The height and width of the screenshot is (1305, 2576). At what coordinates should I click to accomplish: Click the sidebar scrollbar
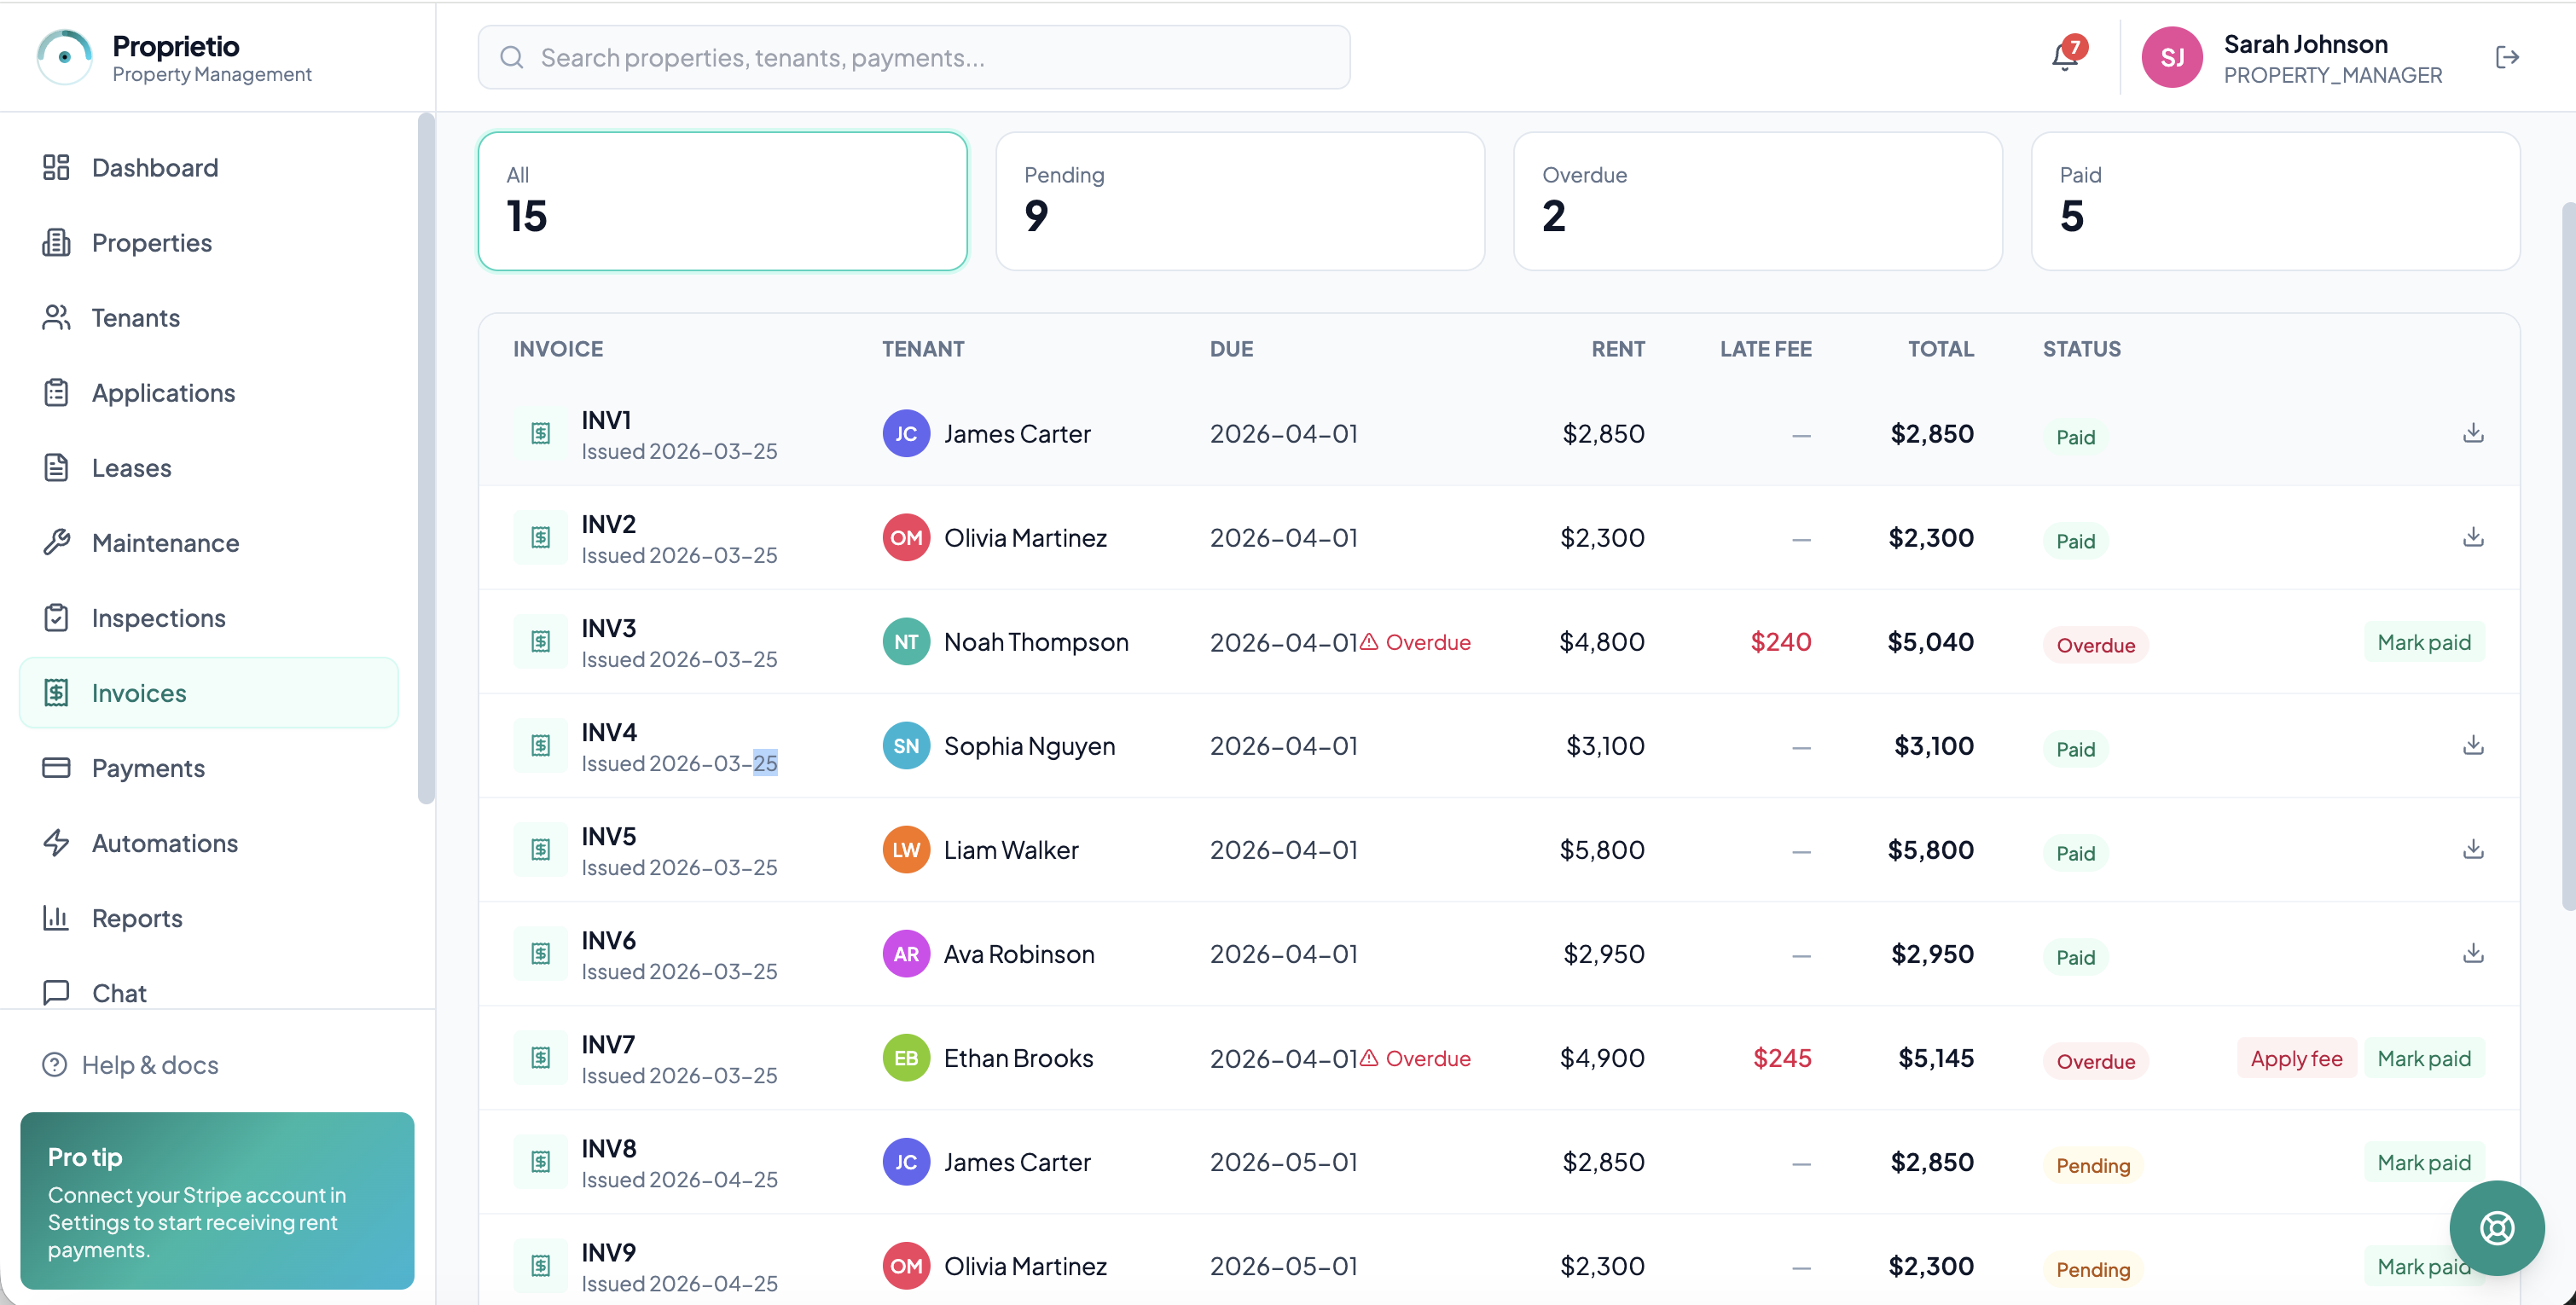[426, 458]
